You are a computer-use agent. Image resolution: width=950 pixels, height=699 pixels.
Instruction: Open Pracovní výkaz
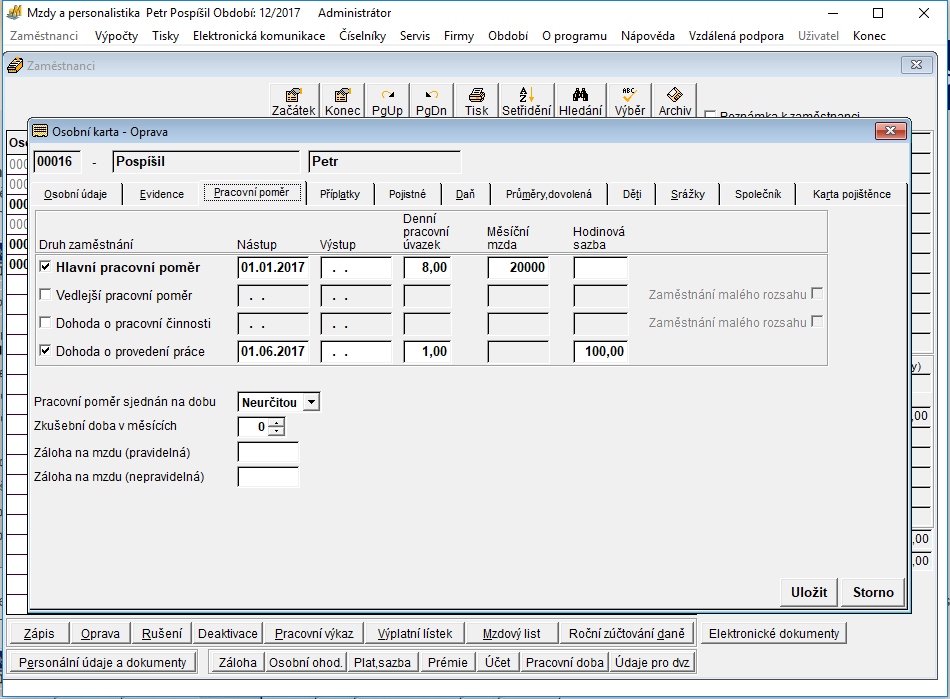coord(314,634)
